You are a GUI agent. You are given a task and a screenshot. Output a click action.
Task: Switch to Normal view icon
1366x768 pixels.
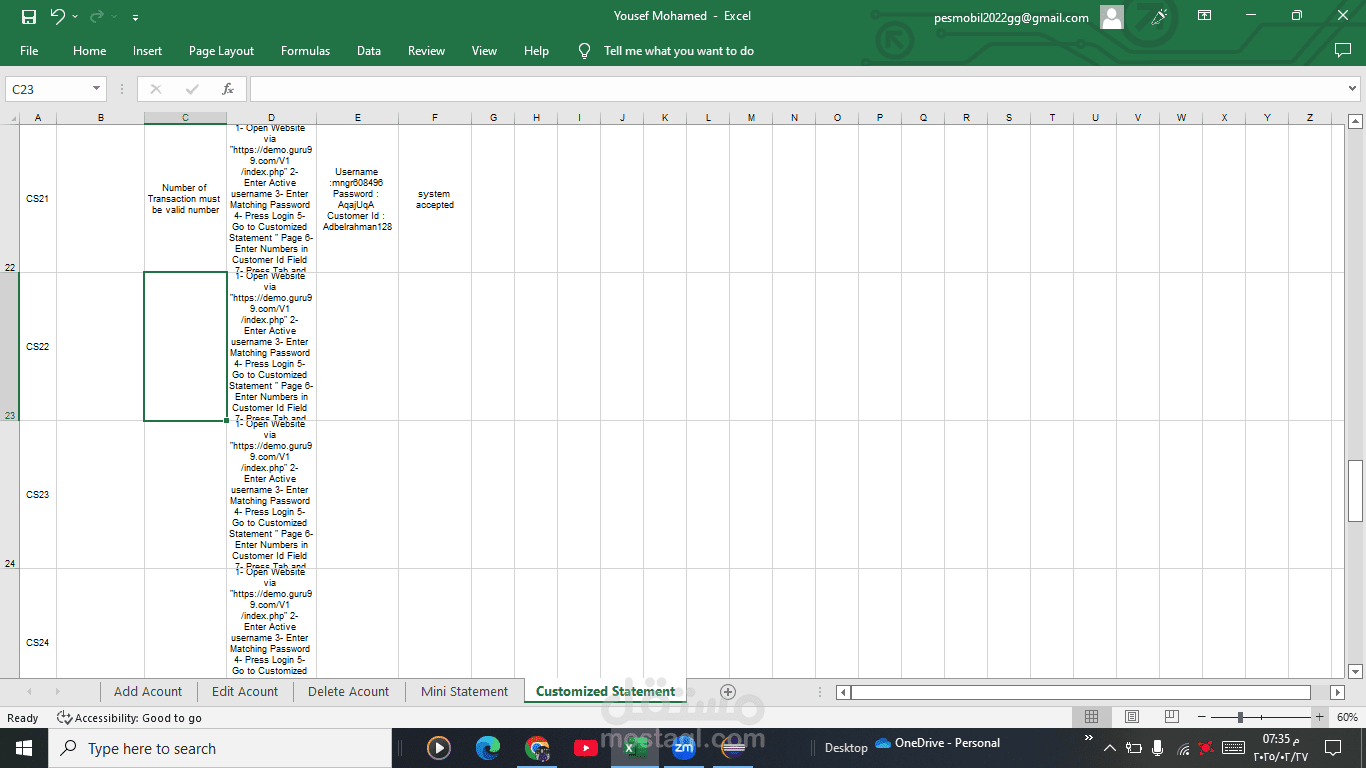1092,717
